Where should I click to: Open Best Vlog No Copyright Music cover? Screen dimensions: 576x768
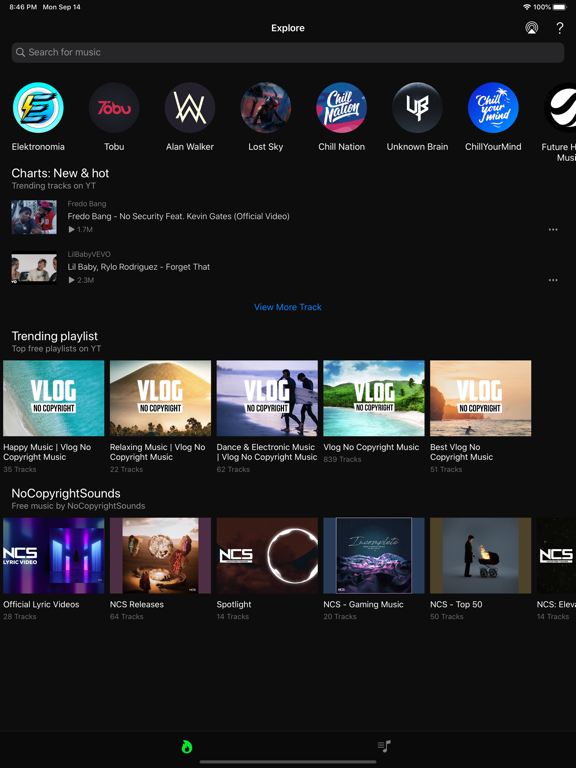pyautogui.click(x=480, y=398)
